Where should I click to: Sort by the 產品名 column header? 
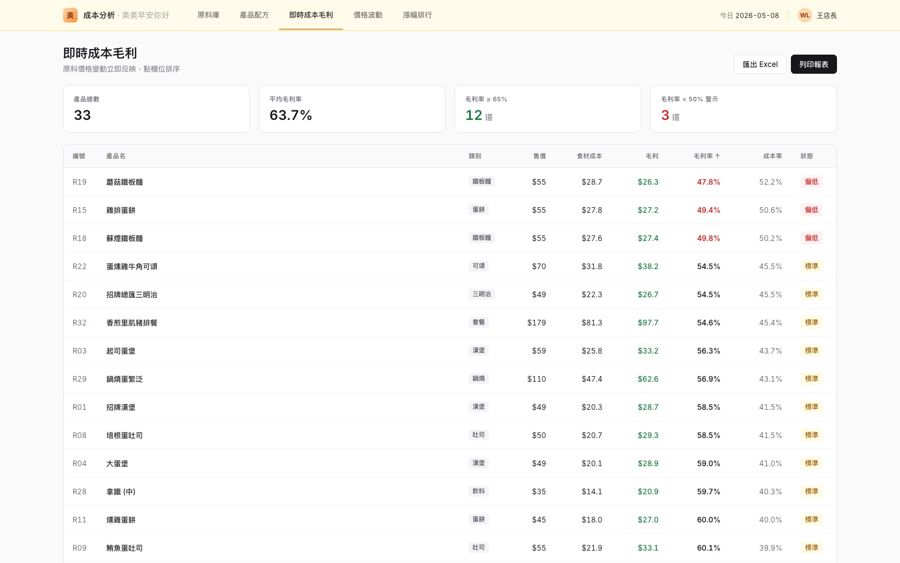pyautogui.click(x=115, y=156)
